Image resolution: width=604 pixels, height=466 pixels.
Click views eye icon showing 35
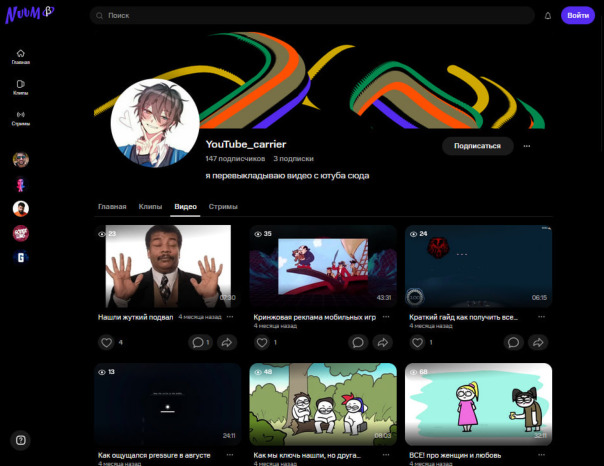(258, 234)
